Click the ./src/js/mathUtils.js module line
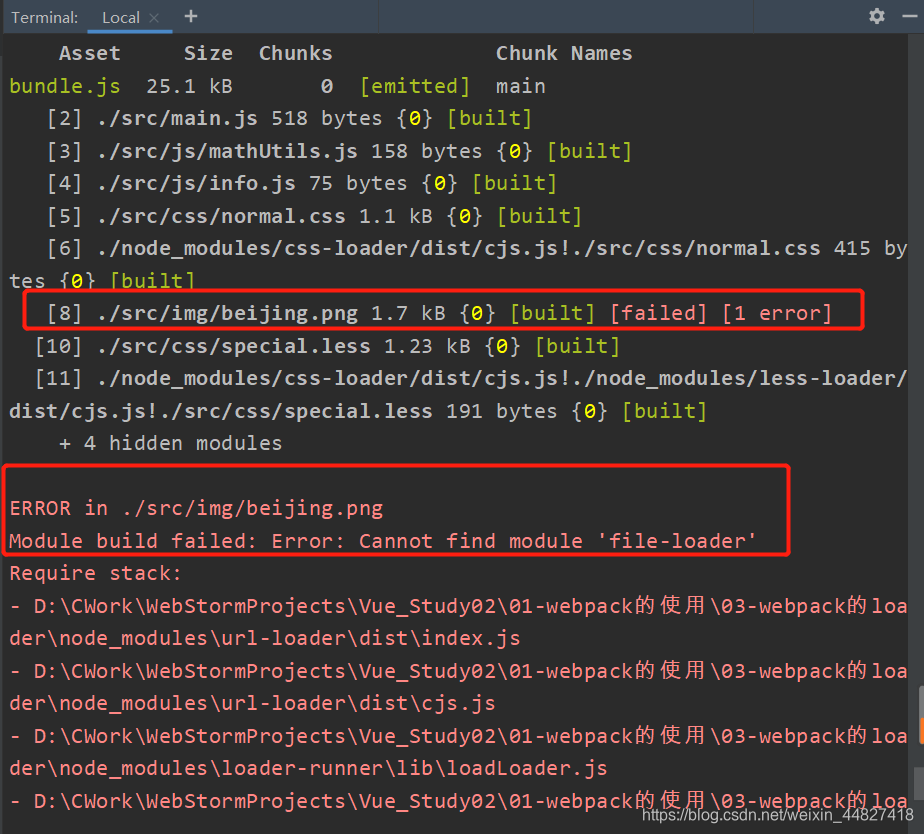Viewport: 924px width, 834px height. pyautogui.click(x=339, y=151)
